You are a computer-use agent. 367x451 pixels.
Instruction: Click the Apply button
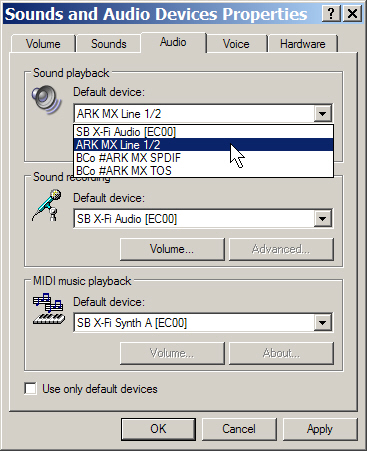320,429
